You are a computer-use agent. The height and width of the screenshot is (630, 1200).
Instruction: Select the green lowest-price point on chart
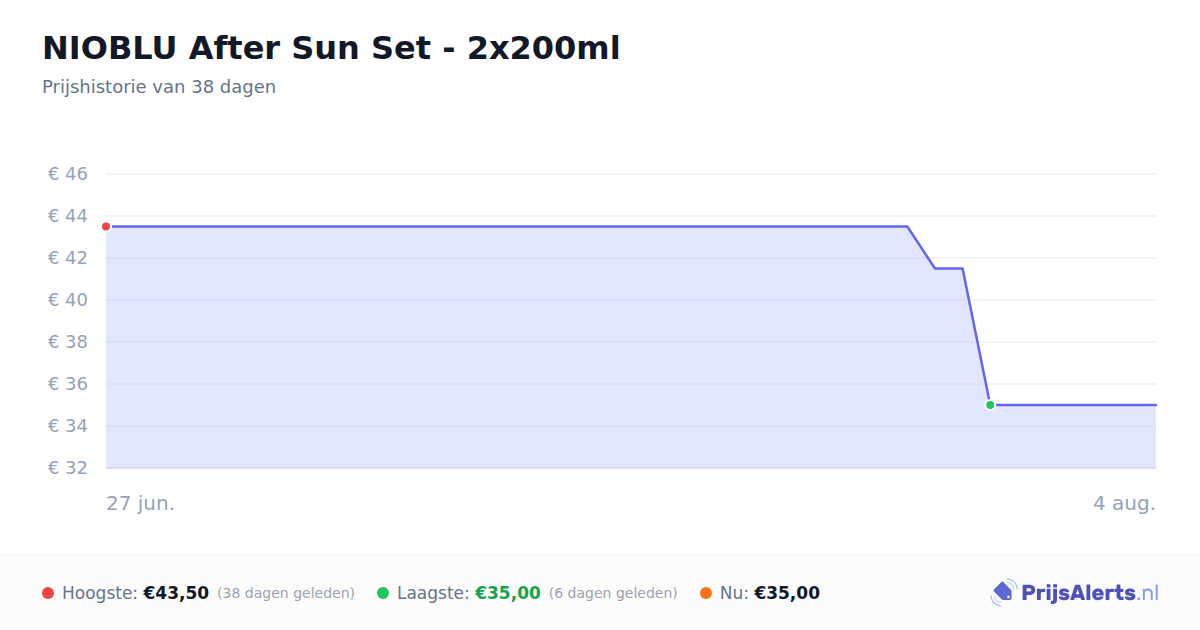990,405
